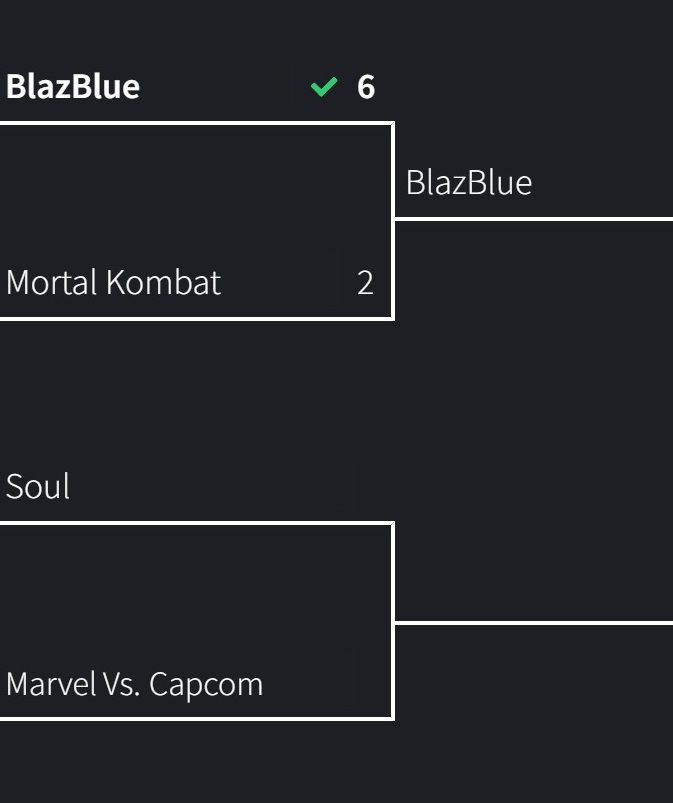673x803 pixels.
Task: Select BlazBlue in the second-round slot
Action: 469,183
